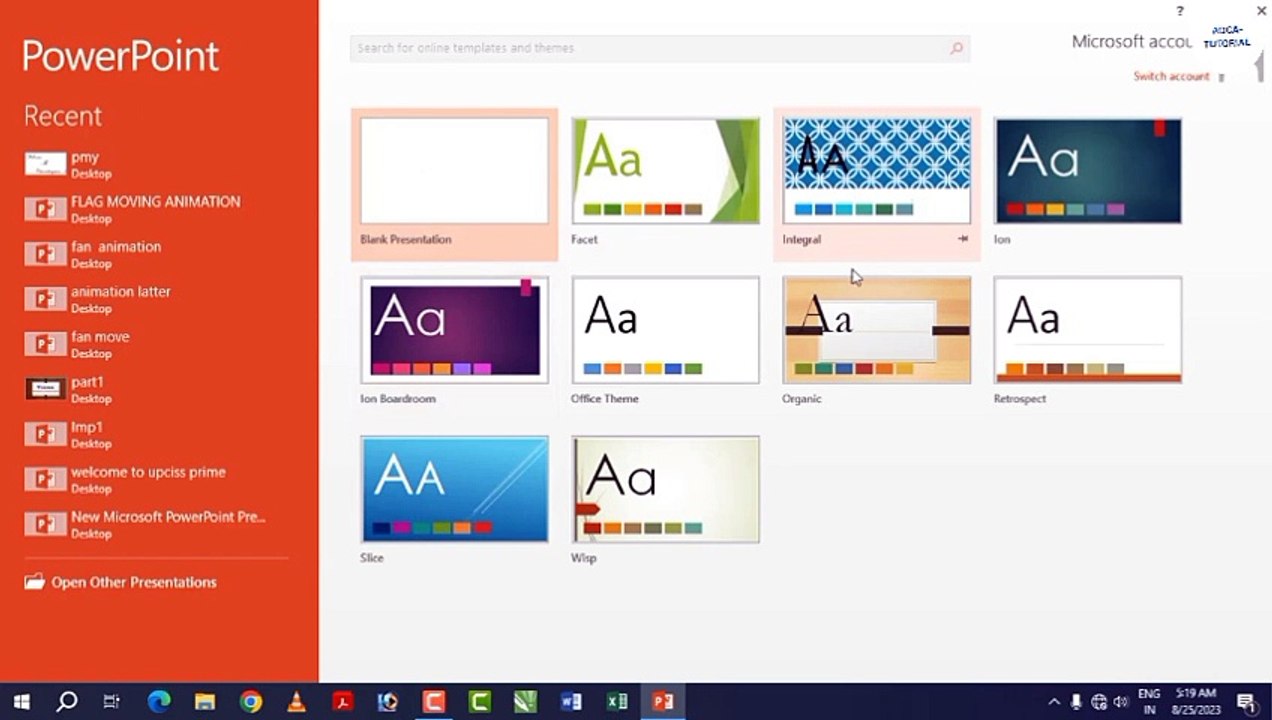Open Adobe Acrobat from taskbar
Screen dimensions: 1272x720
343,701
